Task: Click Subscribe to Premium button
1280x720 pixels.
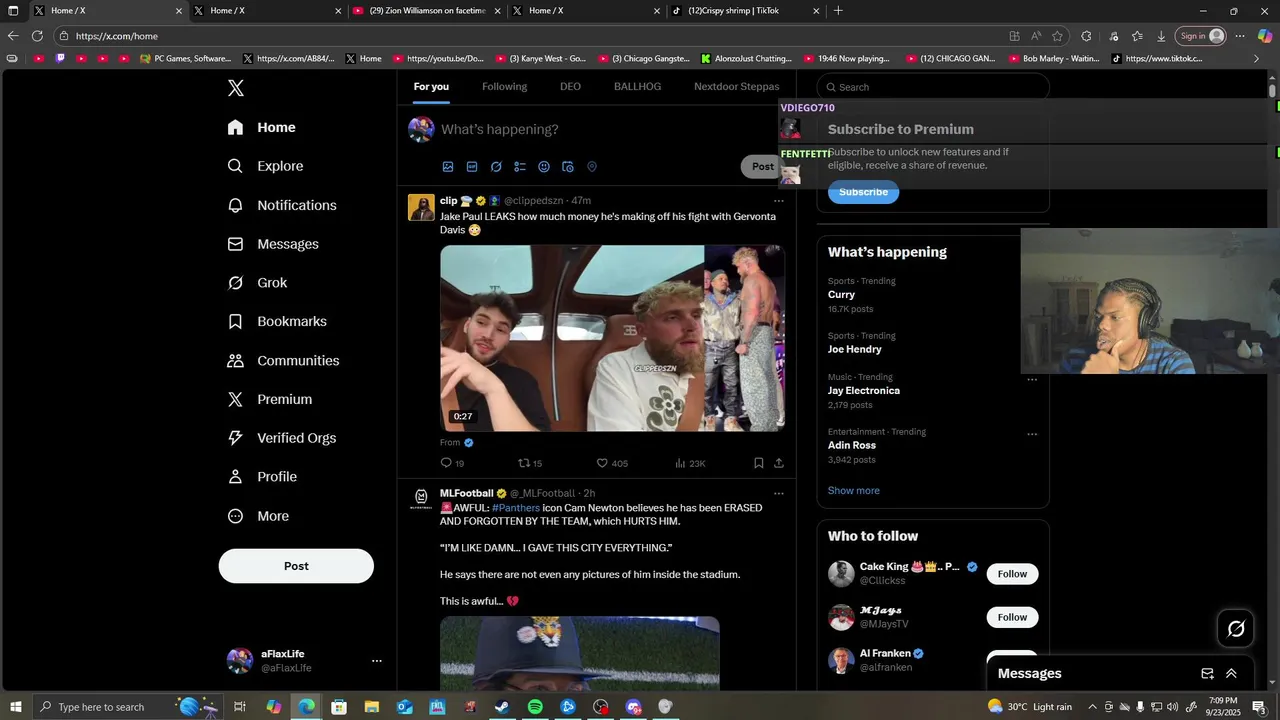Action: coord(863,192)
